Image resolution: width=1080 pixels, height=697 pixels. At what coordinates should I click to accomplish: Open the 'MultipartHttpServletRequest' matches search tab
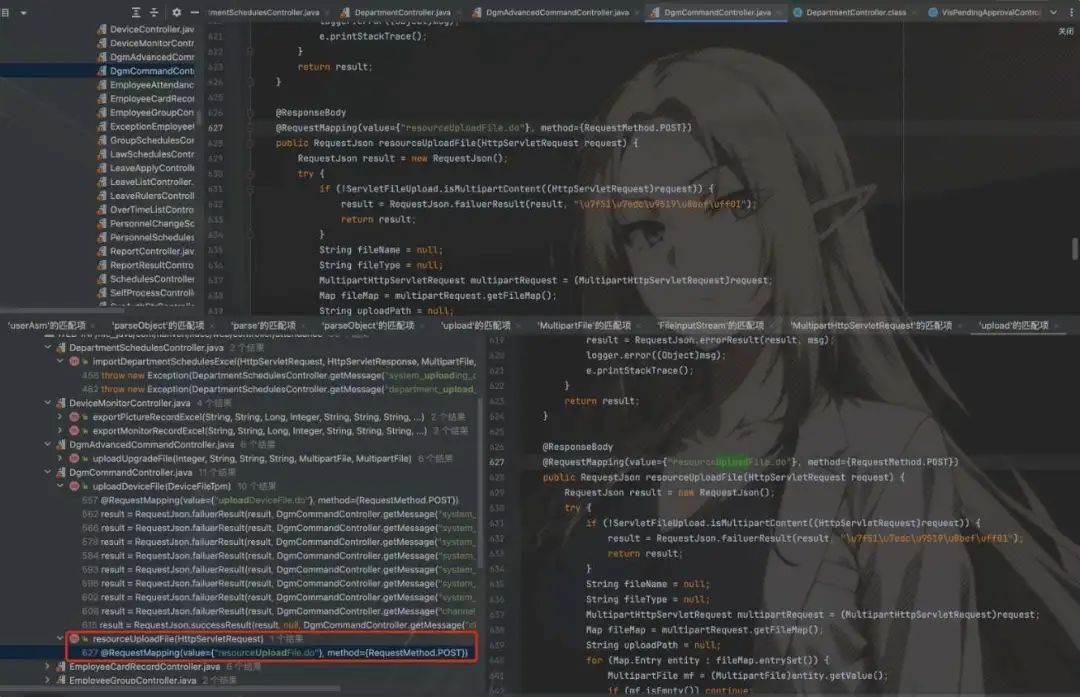pos(871,325)
